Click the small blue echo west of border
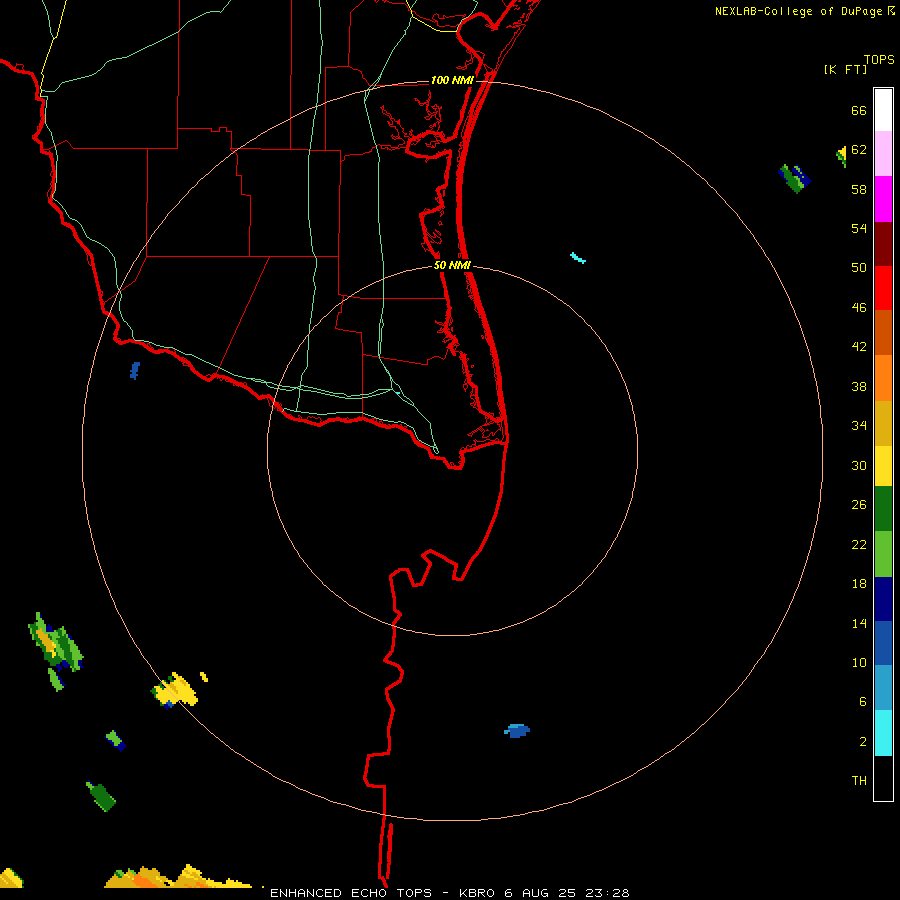This screenshot has width=900, height=900. 135,371
